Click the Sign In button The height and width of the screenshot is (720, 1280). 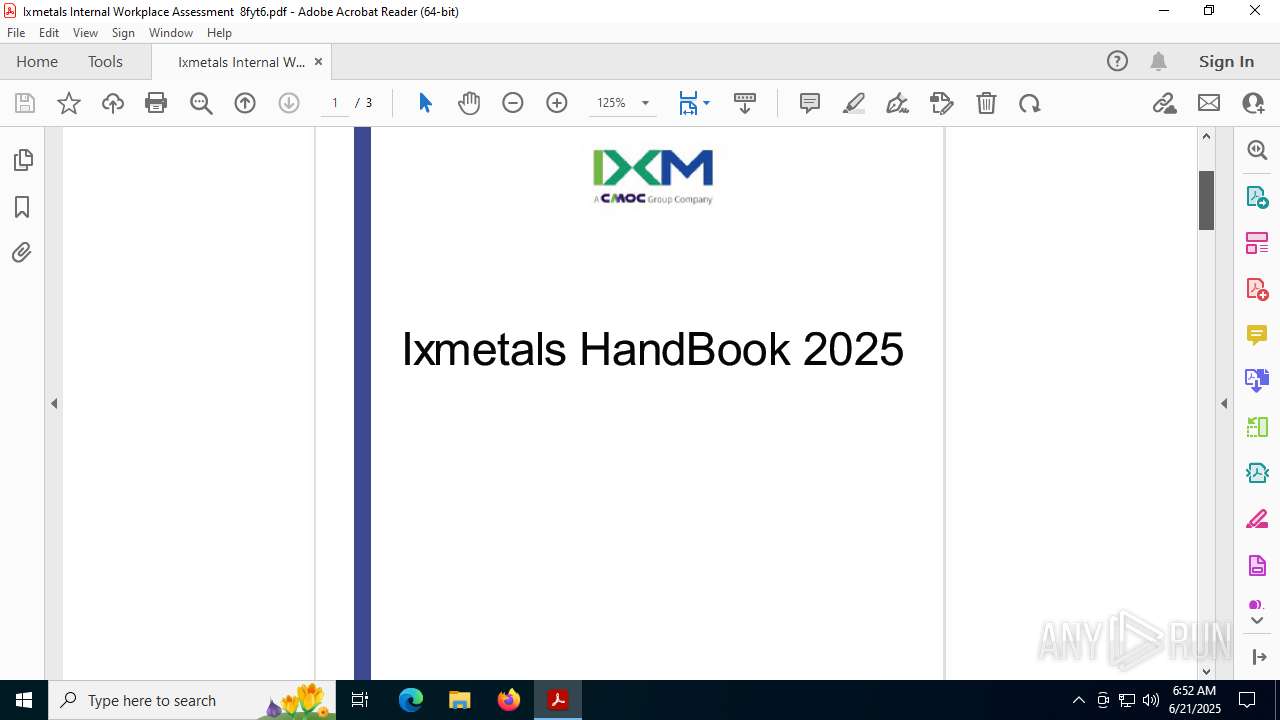pyautogui.click(x=1226, y=61)
